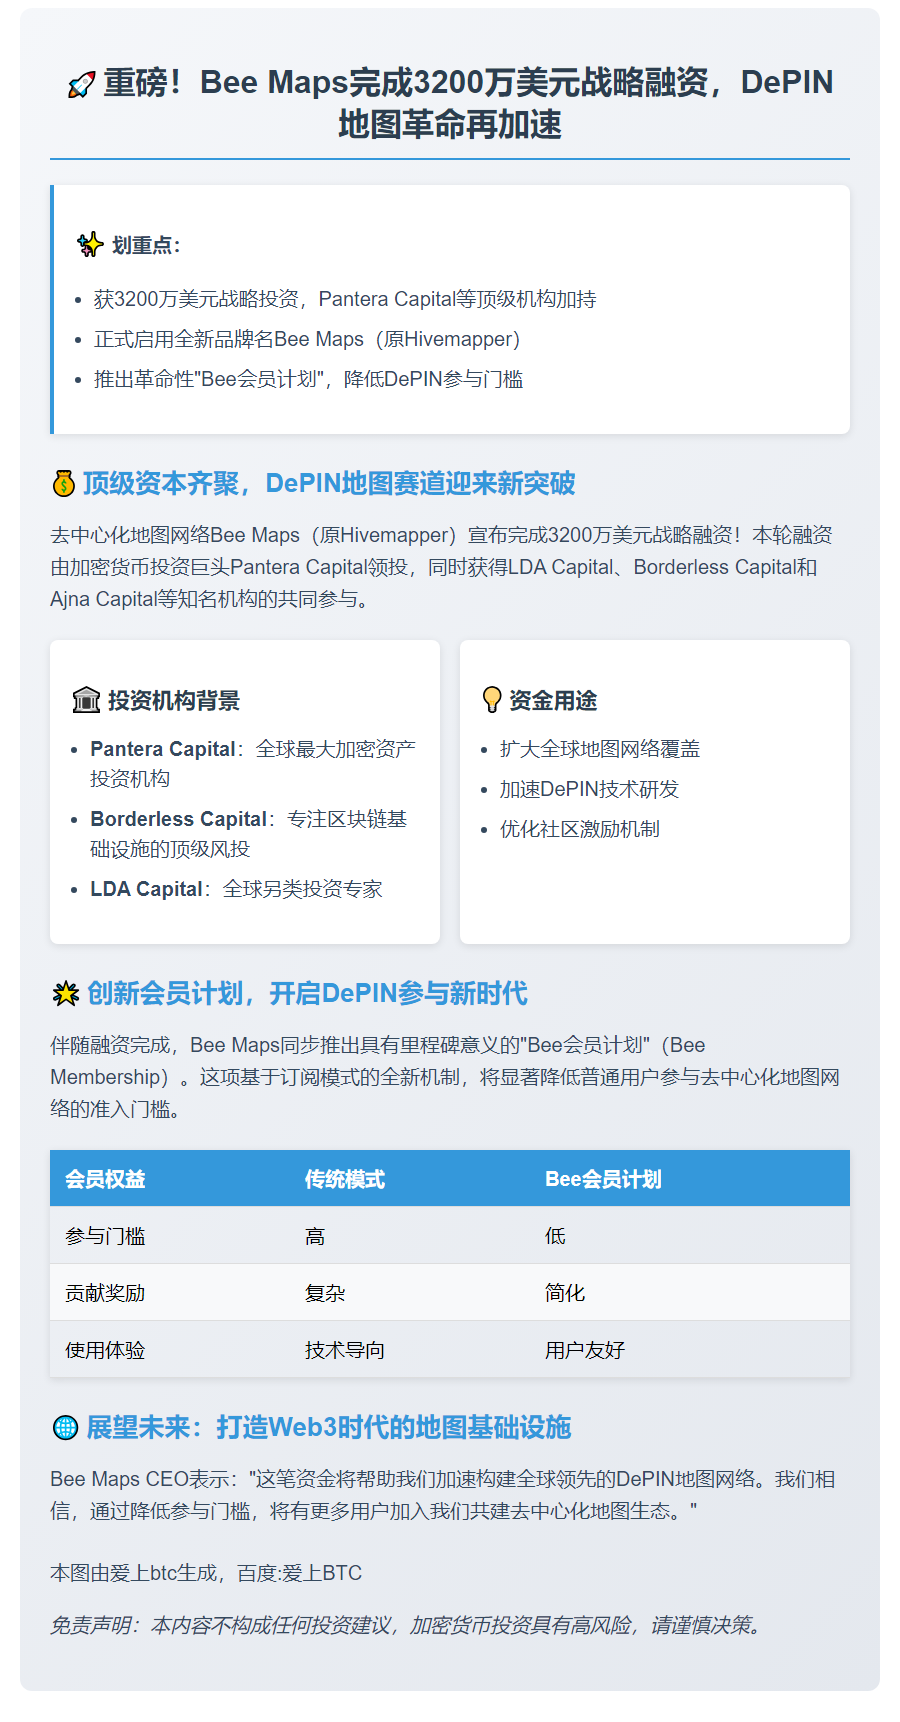Click the money bag icon before 顶级资本齐聚
The image size is (900, 1722).
pyautogui.click(x=63, y=485)
